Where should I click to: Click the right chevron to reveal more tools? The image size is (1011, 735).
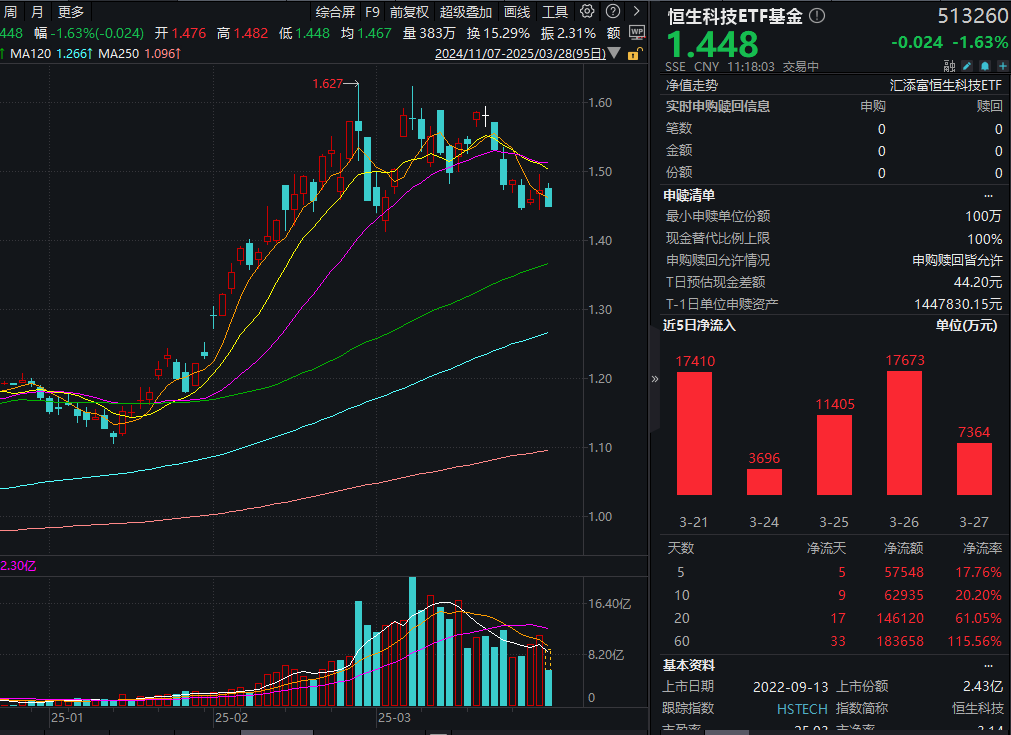click(x=636, y=12)
